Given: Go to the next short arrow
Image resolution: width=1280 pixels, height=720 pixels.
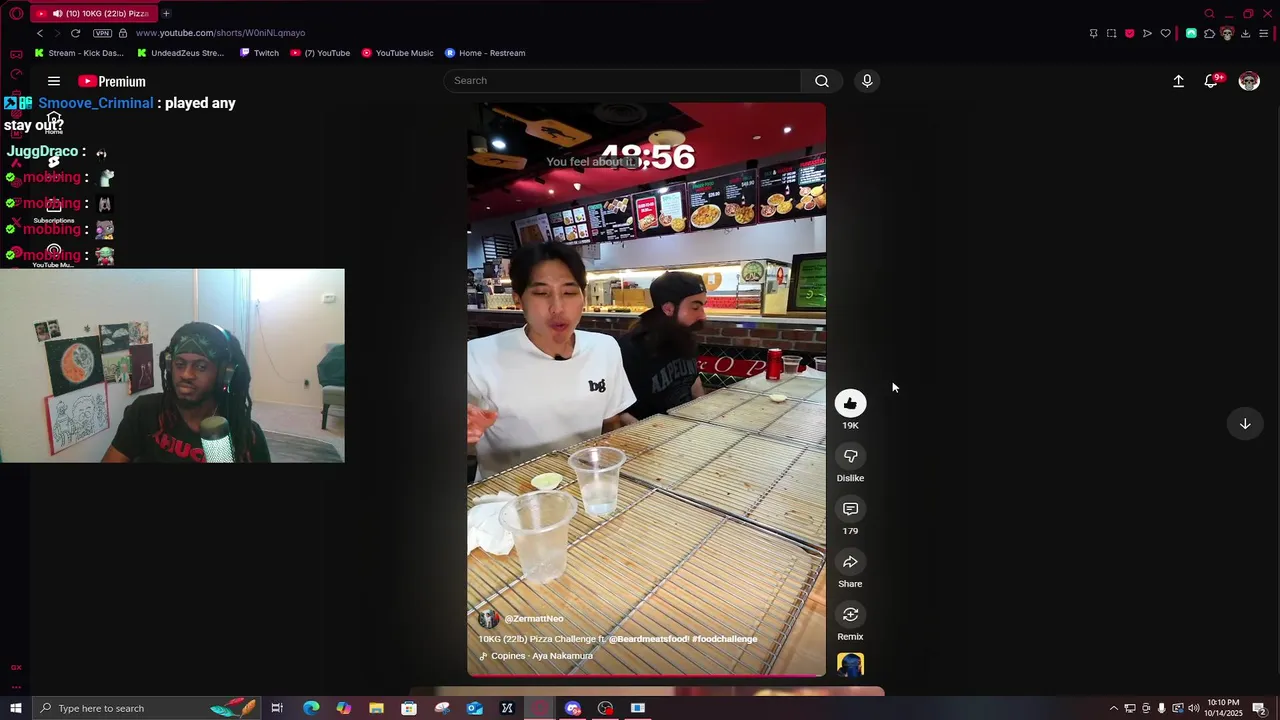Looking at the screenshot, I should point(1245,424).
